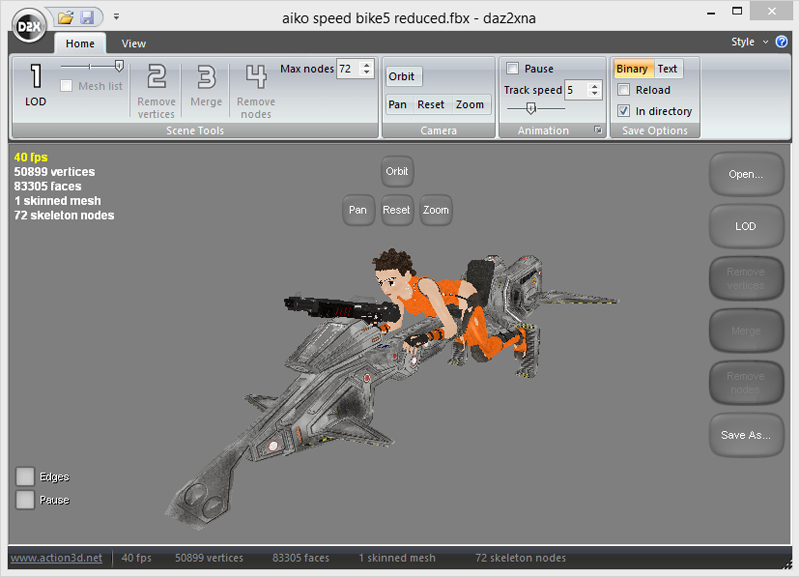Expand the quick access toolbar customize arrow
The width and height of the screenshot is (800, 577).
tap(116, 17)
